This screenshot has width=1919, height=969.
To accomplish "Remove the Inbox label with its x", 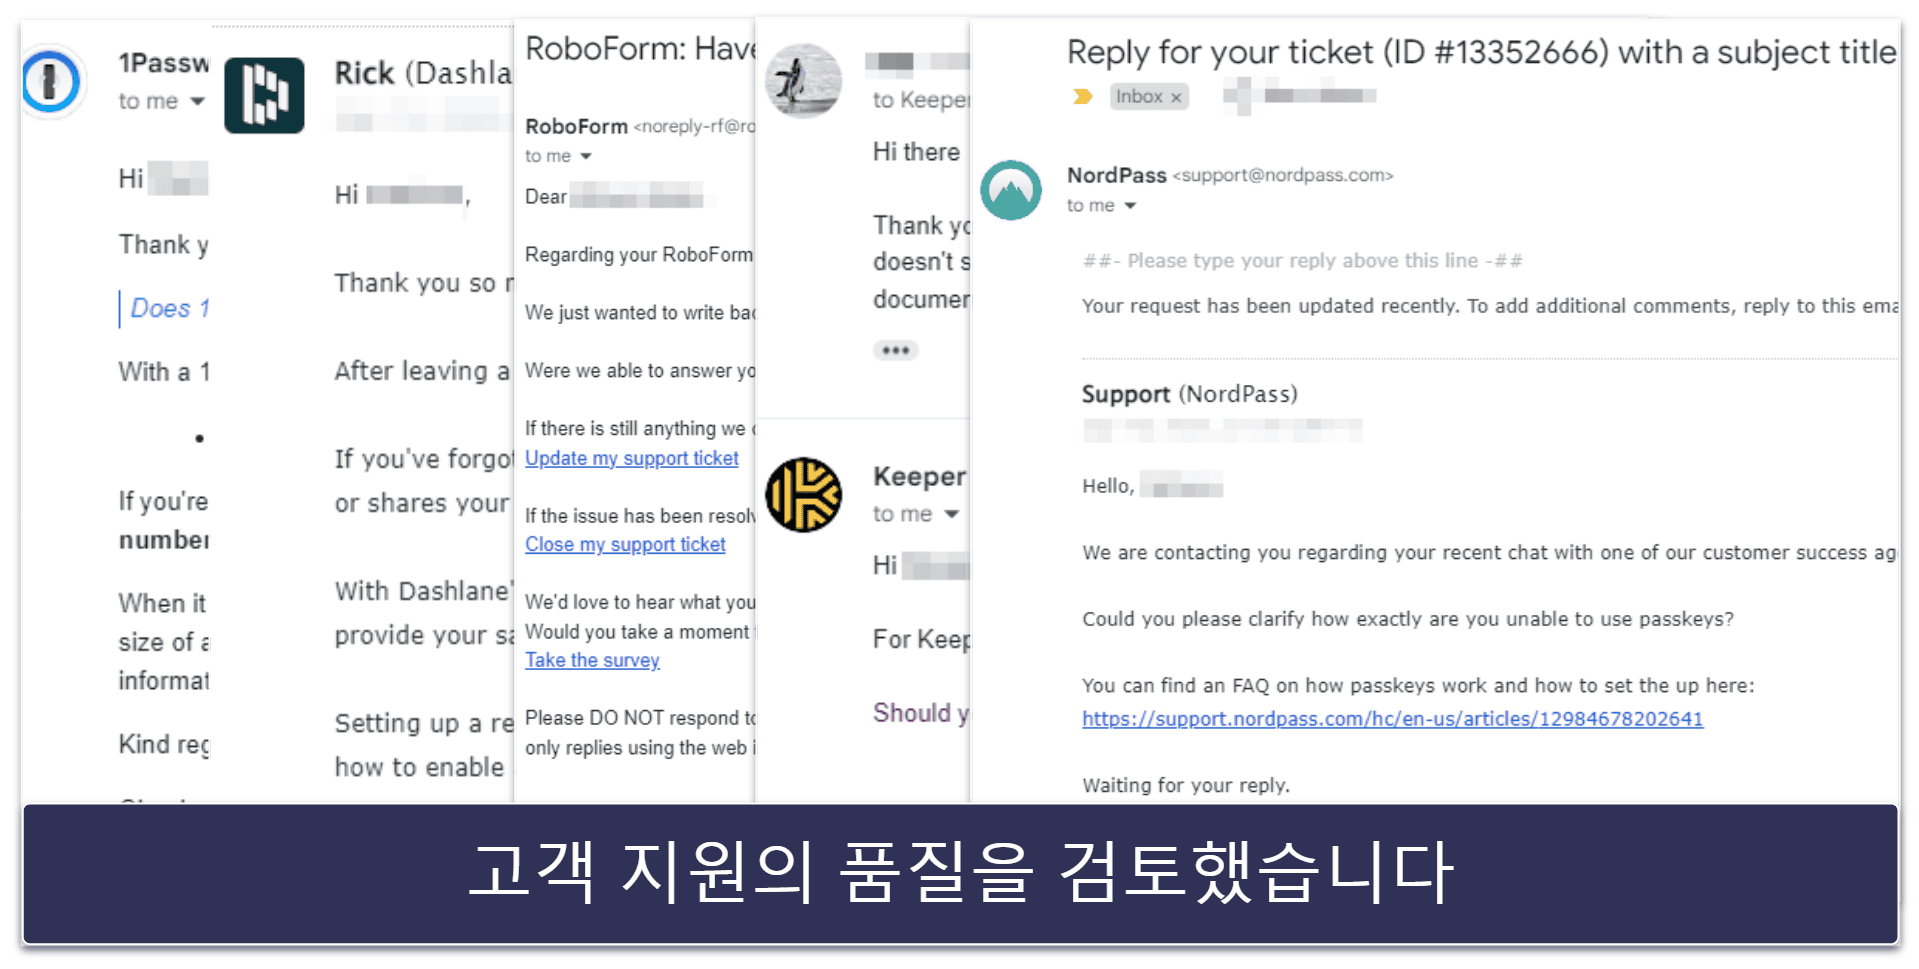I will [1176, 97].
